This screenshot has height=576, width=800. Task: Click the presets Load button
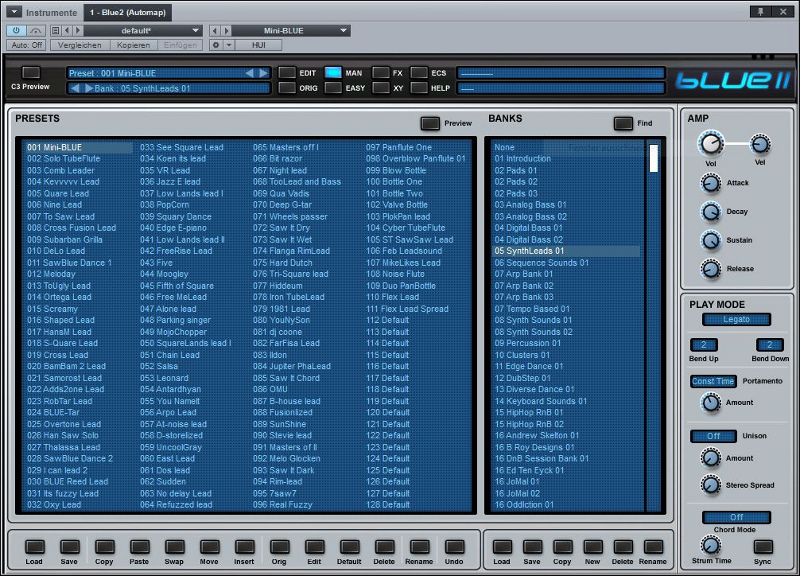coord(34,547)
